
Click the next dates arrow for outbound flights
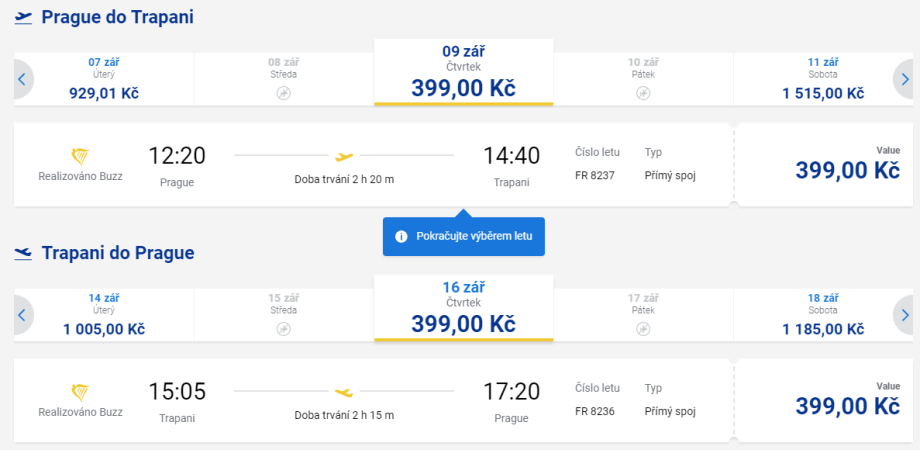(904, 79)
